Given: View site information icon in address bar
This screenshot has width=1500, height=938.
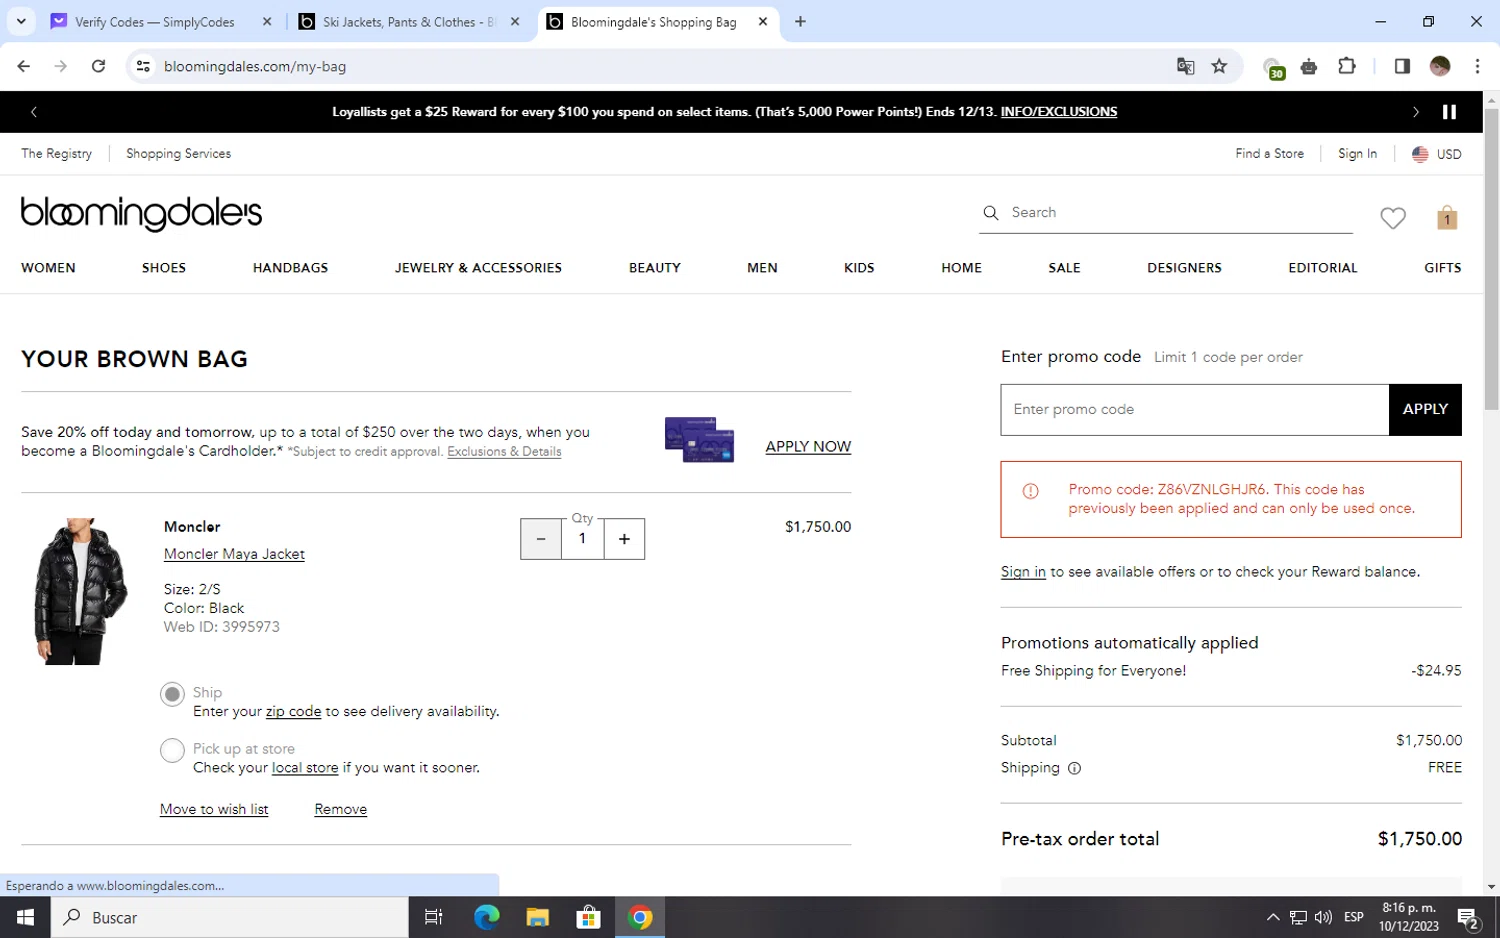Looking at the screenshot, I should coord(143,66).
